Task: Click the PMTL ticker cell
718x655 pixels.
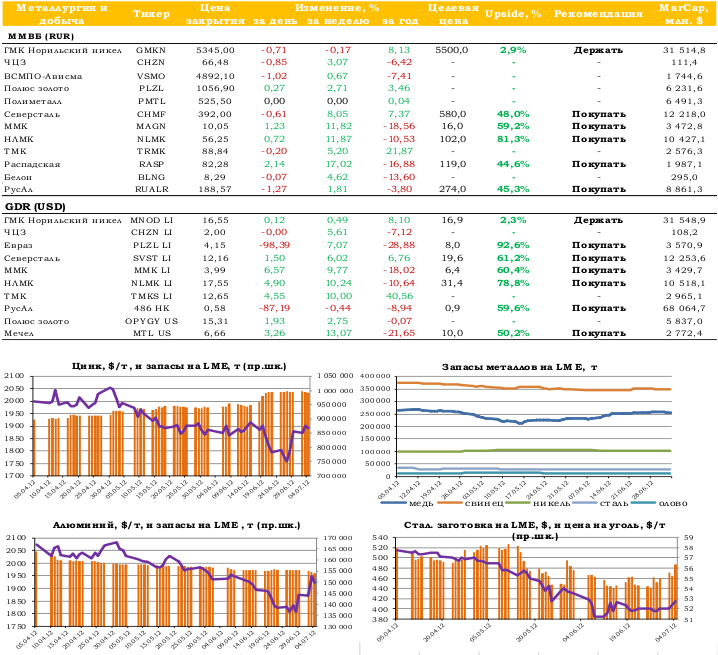Action: click(152, 101)
